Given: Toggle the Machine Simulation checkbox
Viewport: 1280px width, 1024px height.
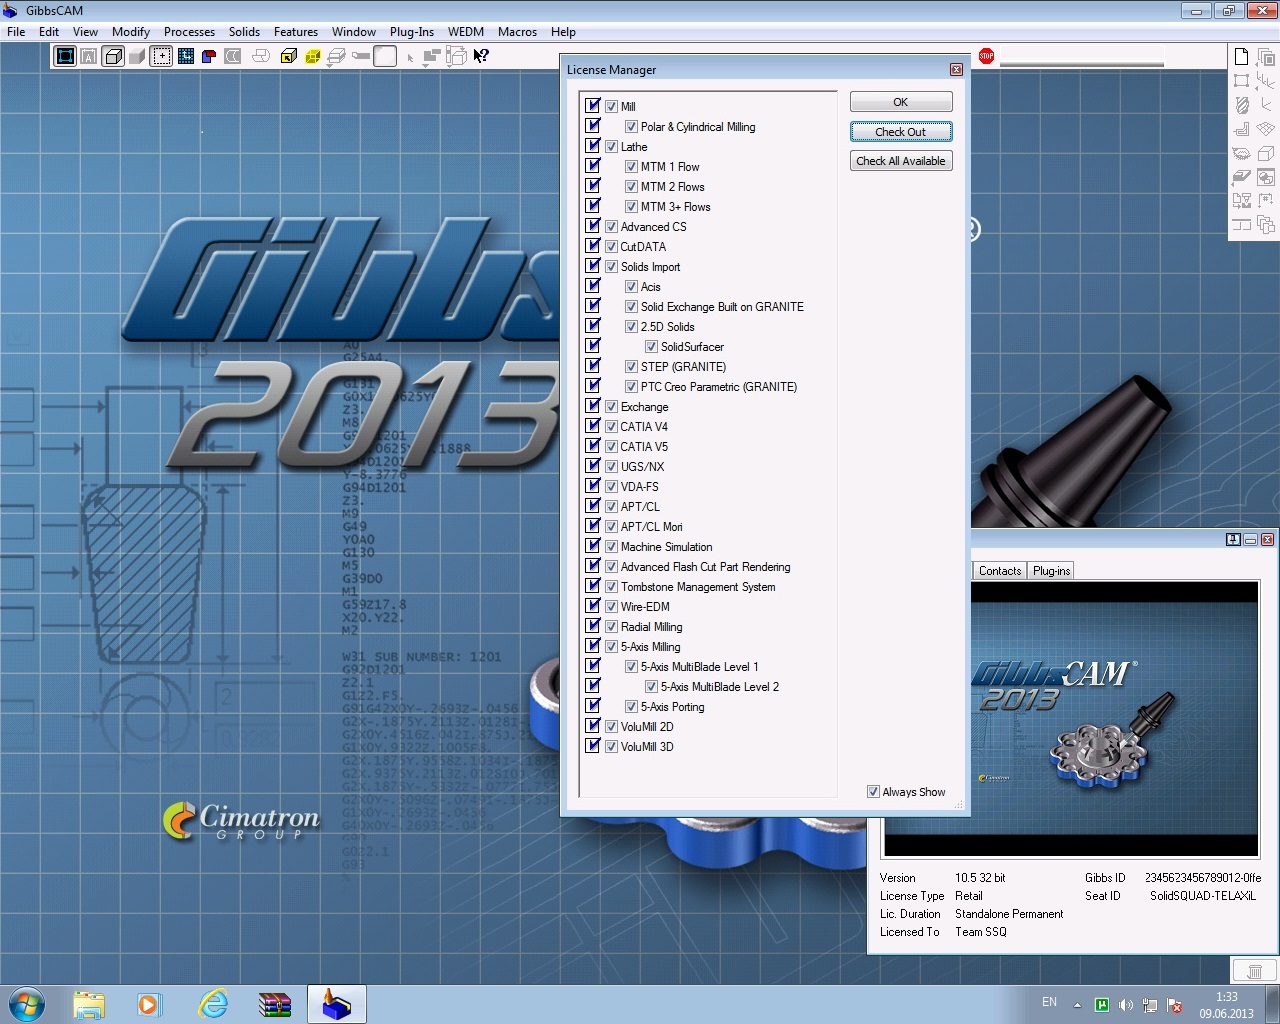Looking at the screenshot, I should (611, 547).
